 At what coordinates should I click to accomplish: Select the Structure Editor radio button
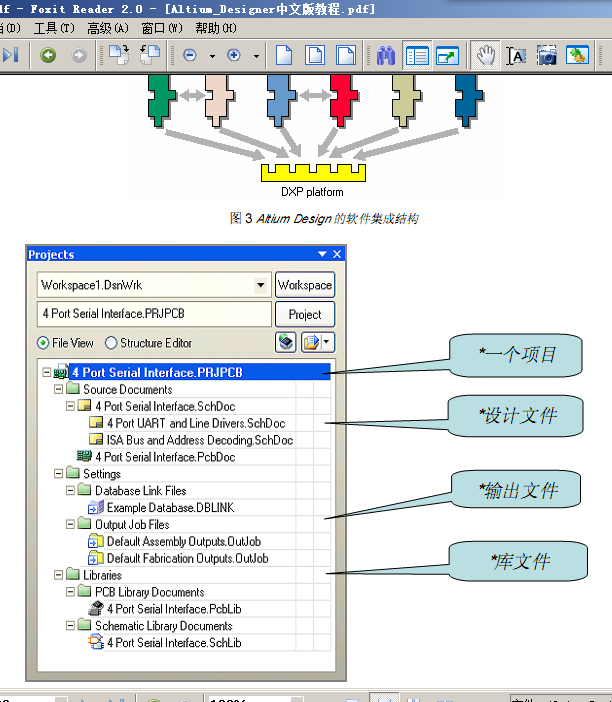[111, 343]
